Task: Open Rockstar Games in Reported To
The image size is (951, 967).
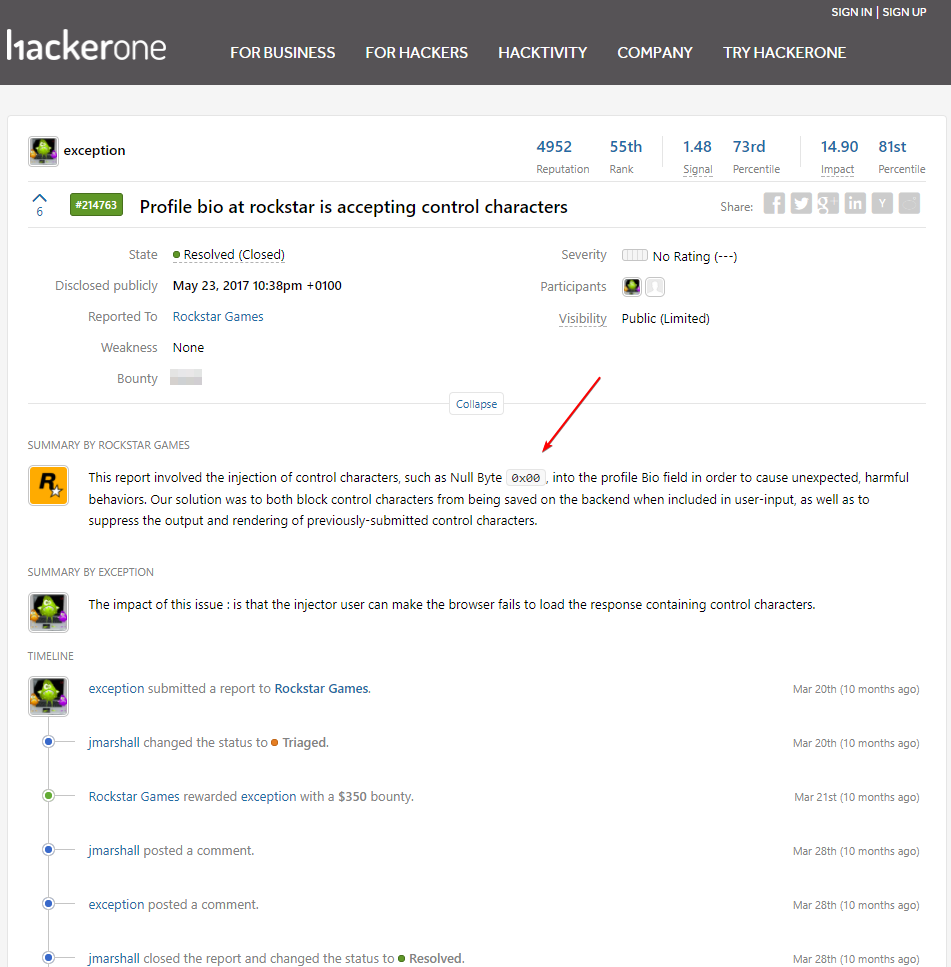Action: (x=218, y=316)
